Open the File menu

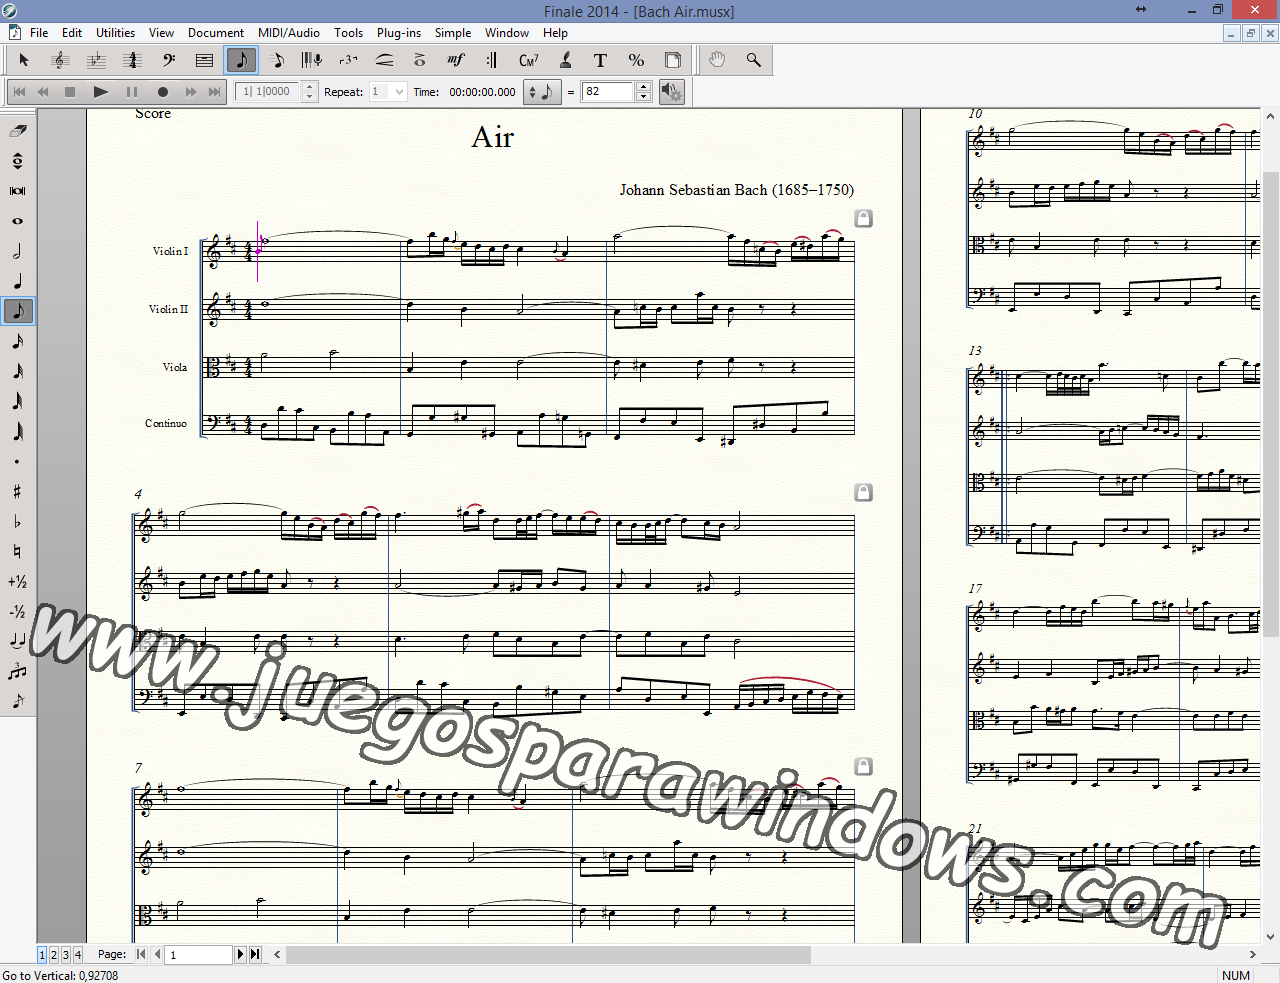(x=39, y=33)
